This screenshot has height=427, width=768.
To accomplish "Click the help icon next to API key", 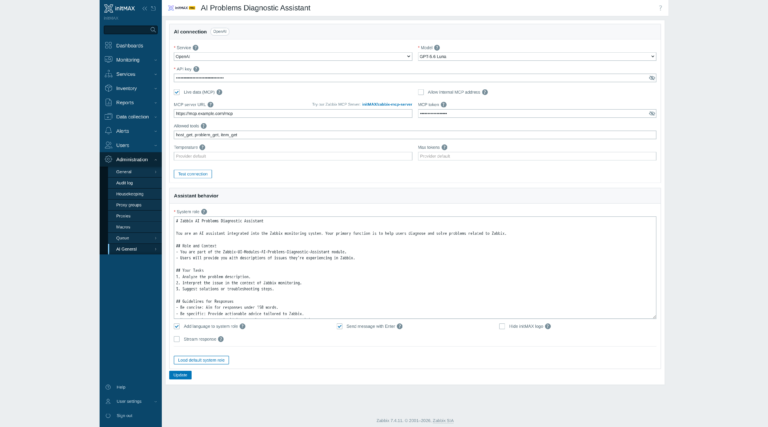I will click(196, 69).
